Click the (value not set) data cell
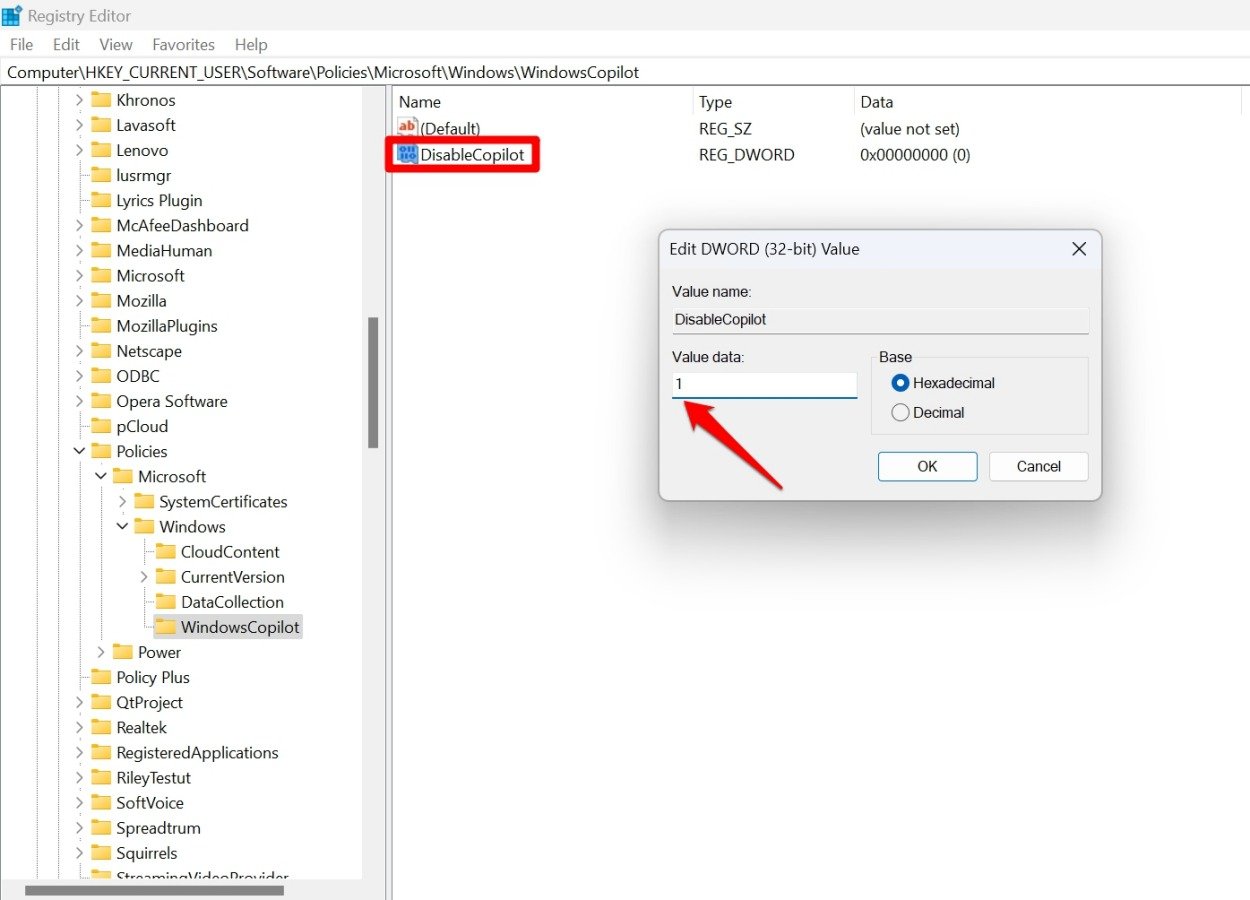1250x900 pixels. (909, 129)
